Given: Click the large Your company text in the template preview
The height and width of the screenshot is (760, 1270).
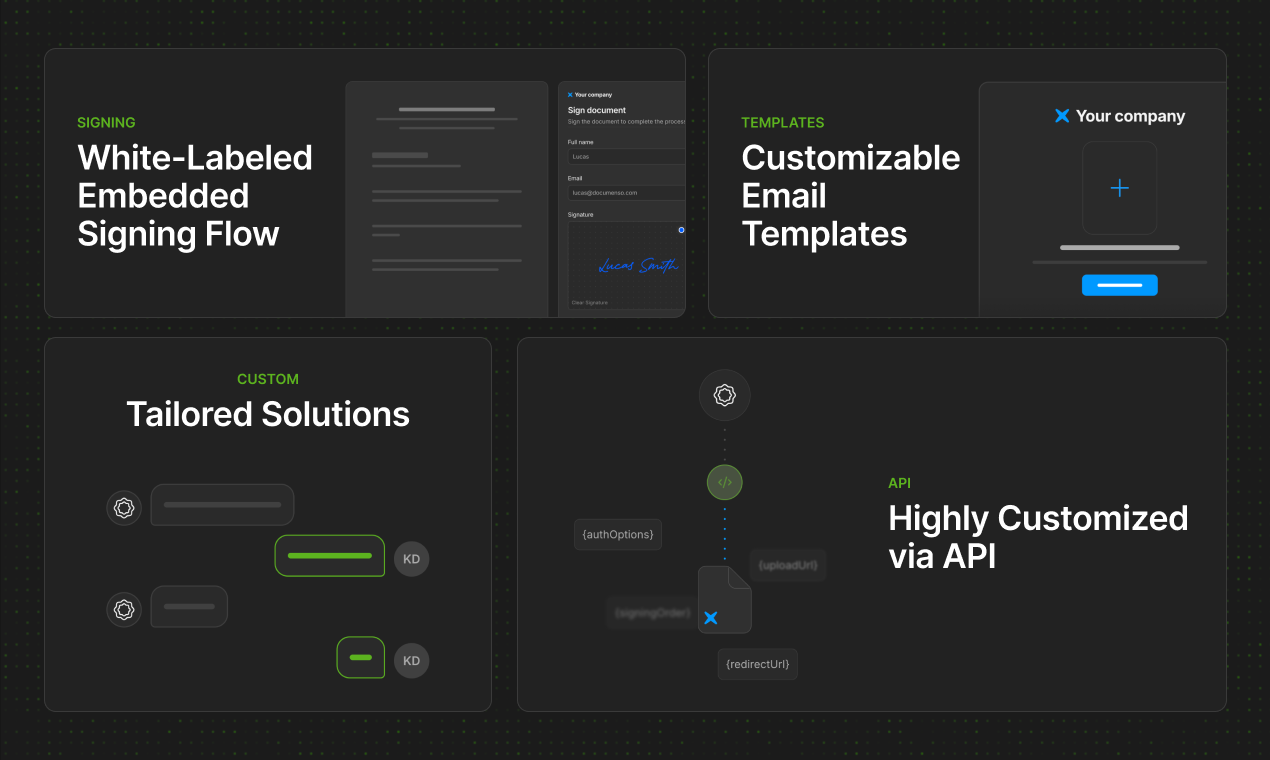Looking at the screenshot, I should (1131, 116).
